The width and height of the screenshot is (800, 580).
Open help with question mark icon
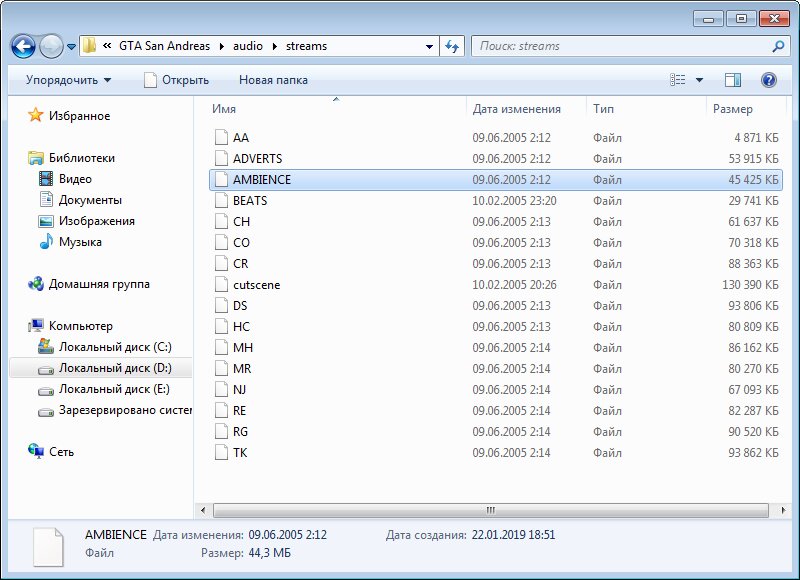769,80
